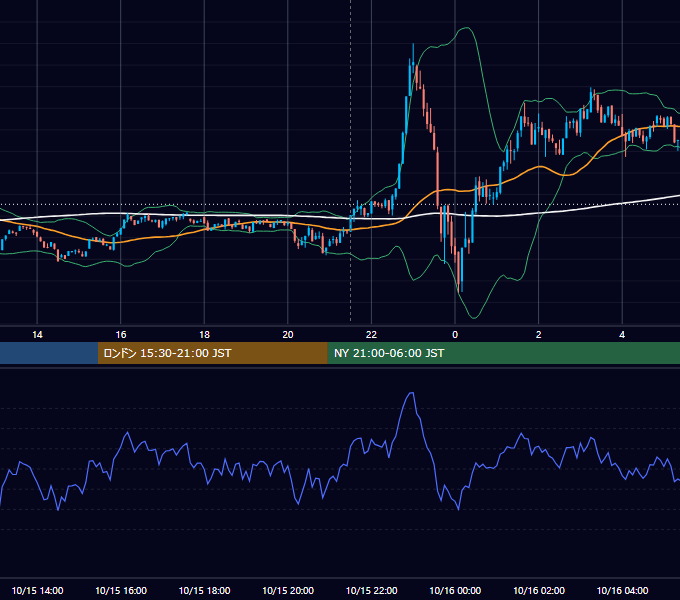680x600 pixels.
Task: Click the tallest blue candlestick spike's top
Action: (x=413, y=44)
